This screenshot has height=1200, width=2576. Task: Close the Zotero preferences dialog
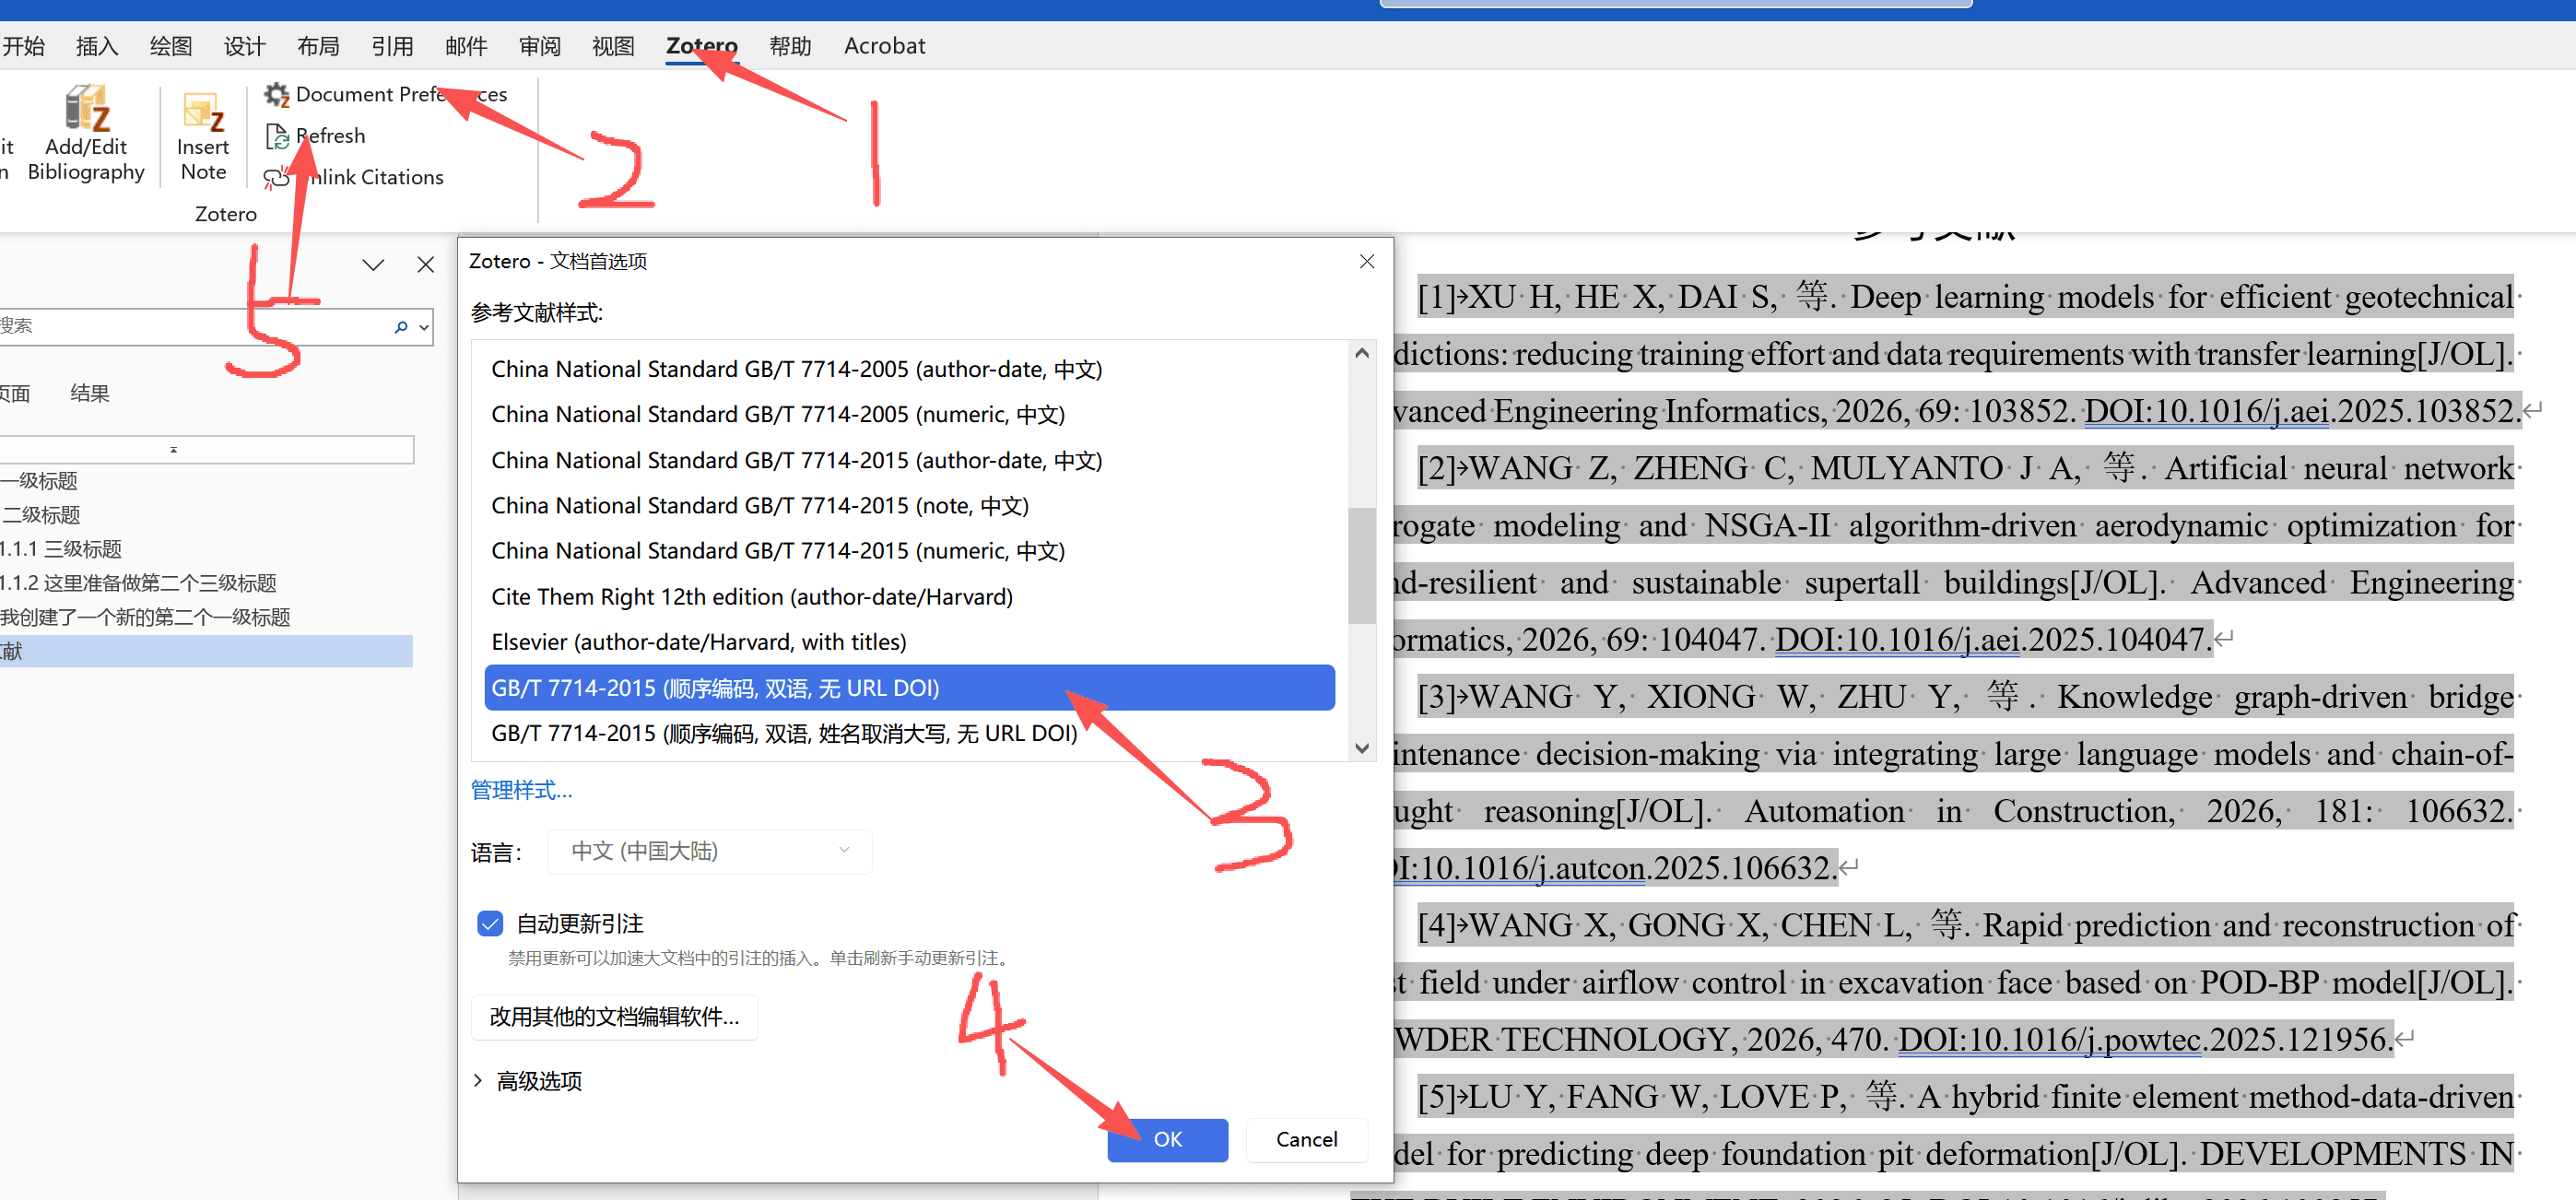(x=1366, y=262)
